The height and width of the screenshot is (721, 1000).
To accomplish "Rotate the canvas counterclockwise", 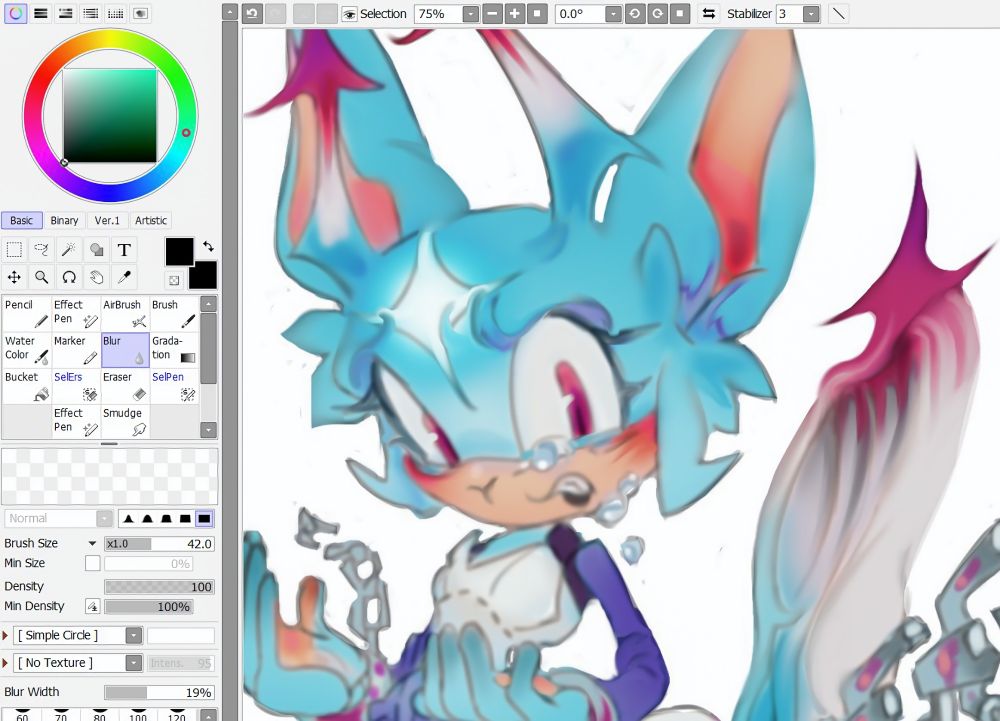I will (x=635, y=14).
